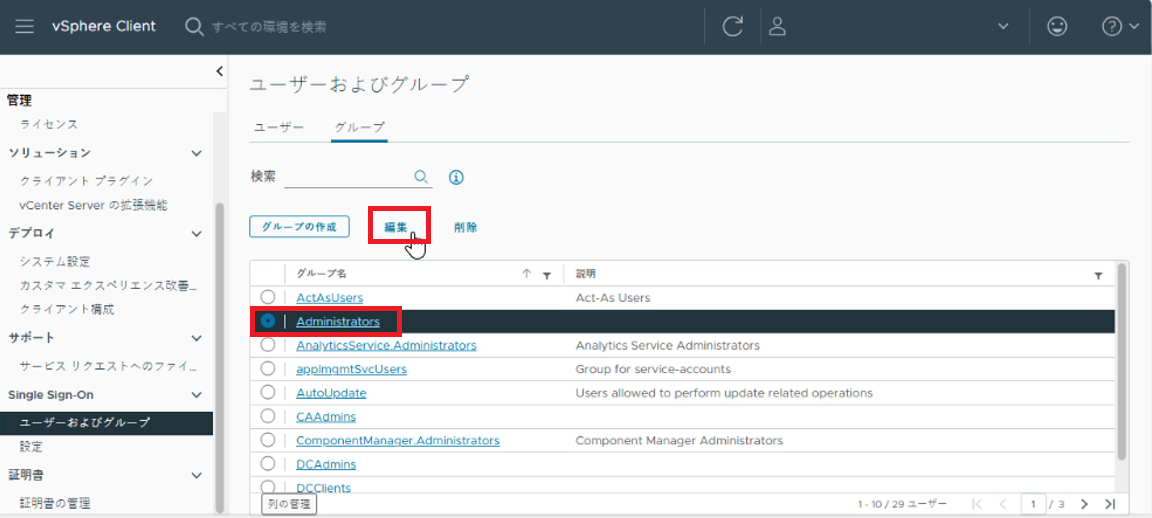
Task: Open the DCAdmins group link
Action: pyautogui.click(x=326, y=464)
